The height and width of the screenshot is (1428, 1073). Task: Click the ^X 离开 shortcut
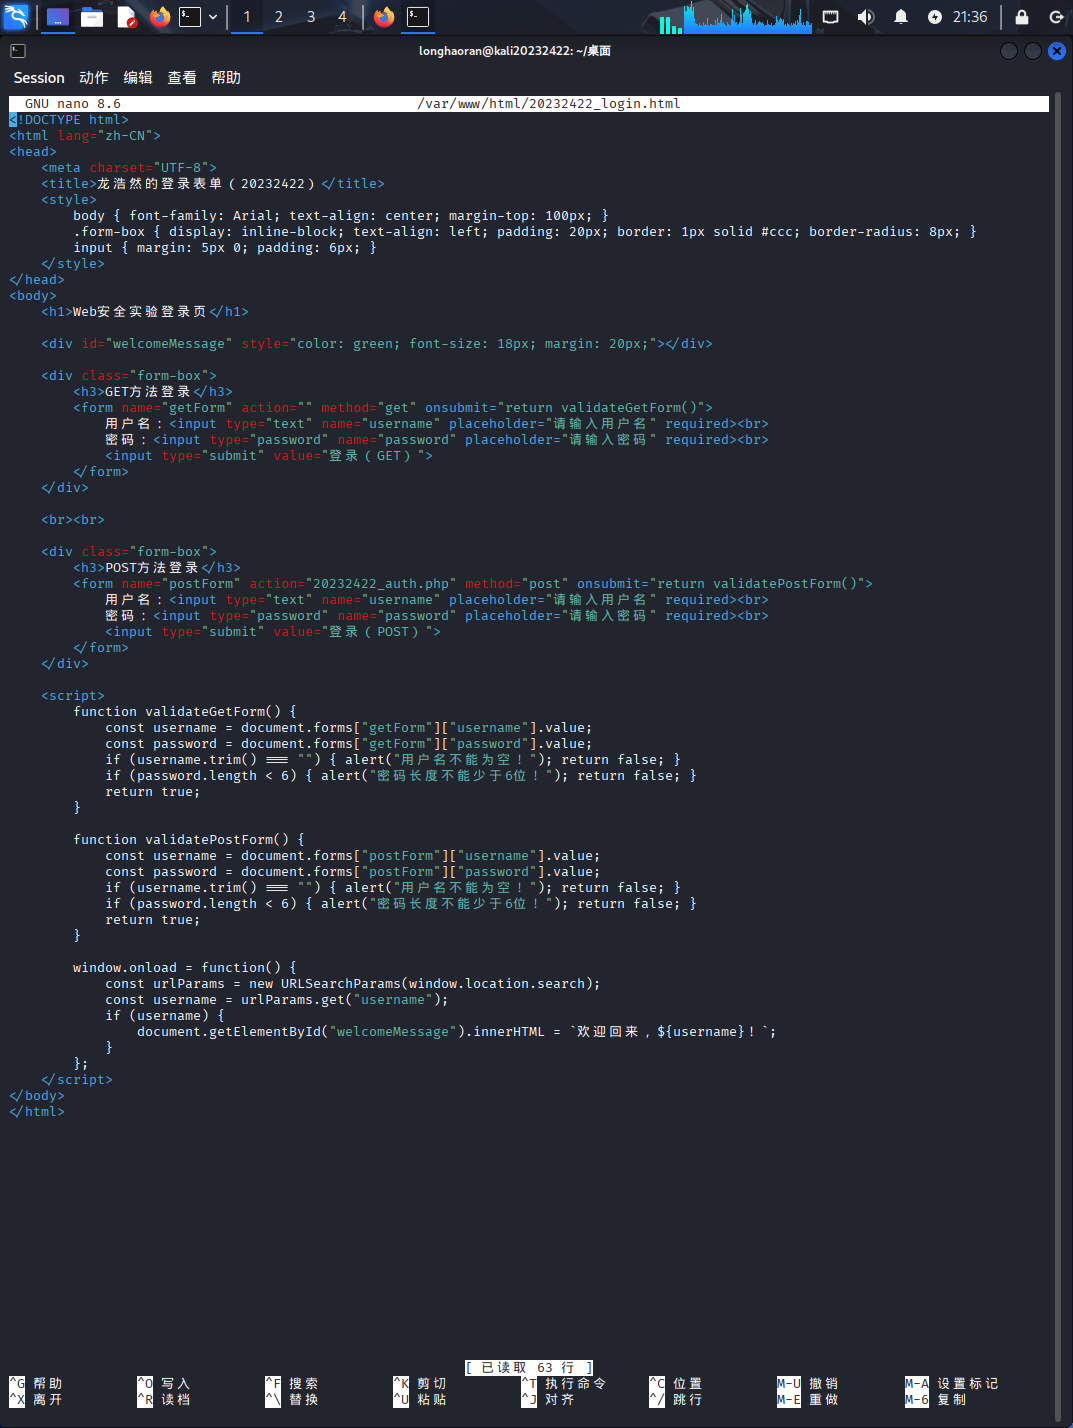(x=36, y=1400)
